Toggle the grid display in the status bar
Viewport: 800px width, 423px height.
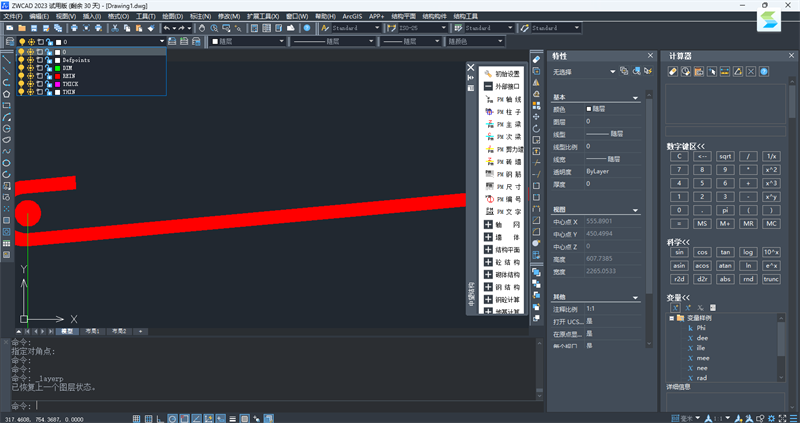136,418
